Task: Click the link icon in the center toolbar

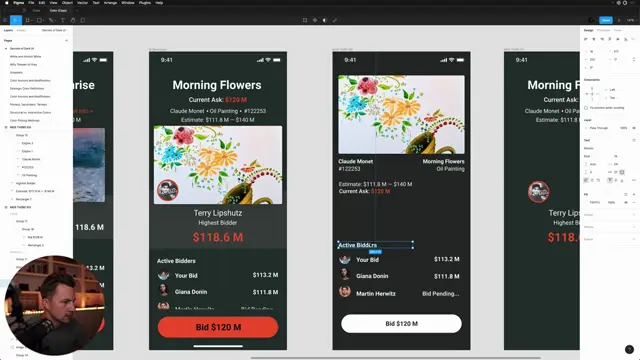Action: pos(335,20)
